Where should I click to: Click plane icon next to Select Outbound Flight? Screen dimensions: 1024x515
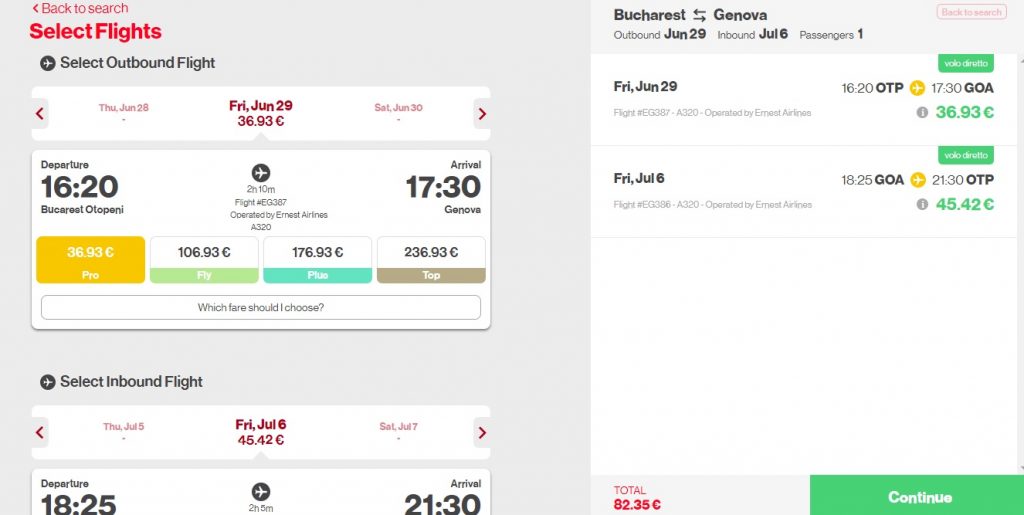tap(48, 63)
